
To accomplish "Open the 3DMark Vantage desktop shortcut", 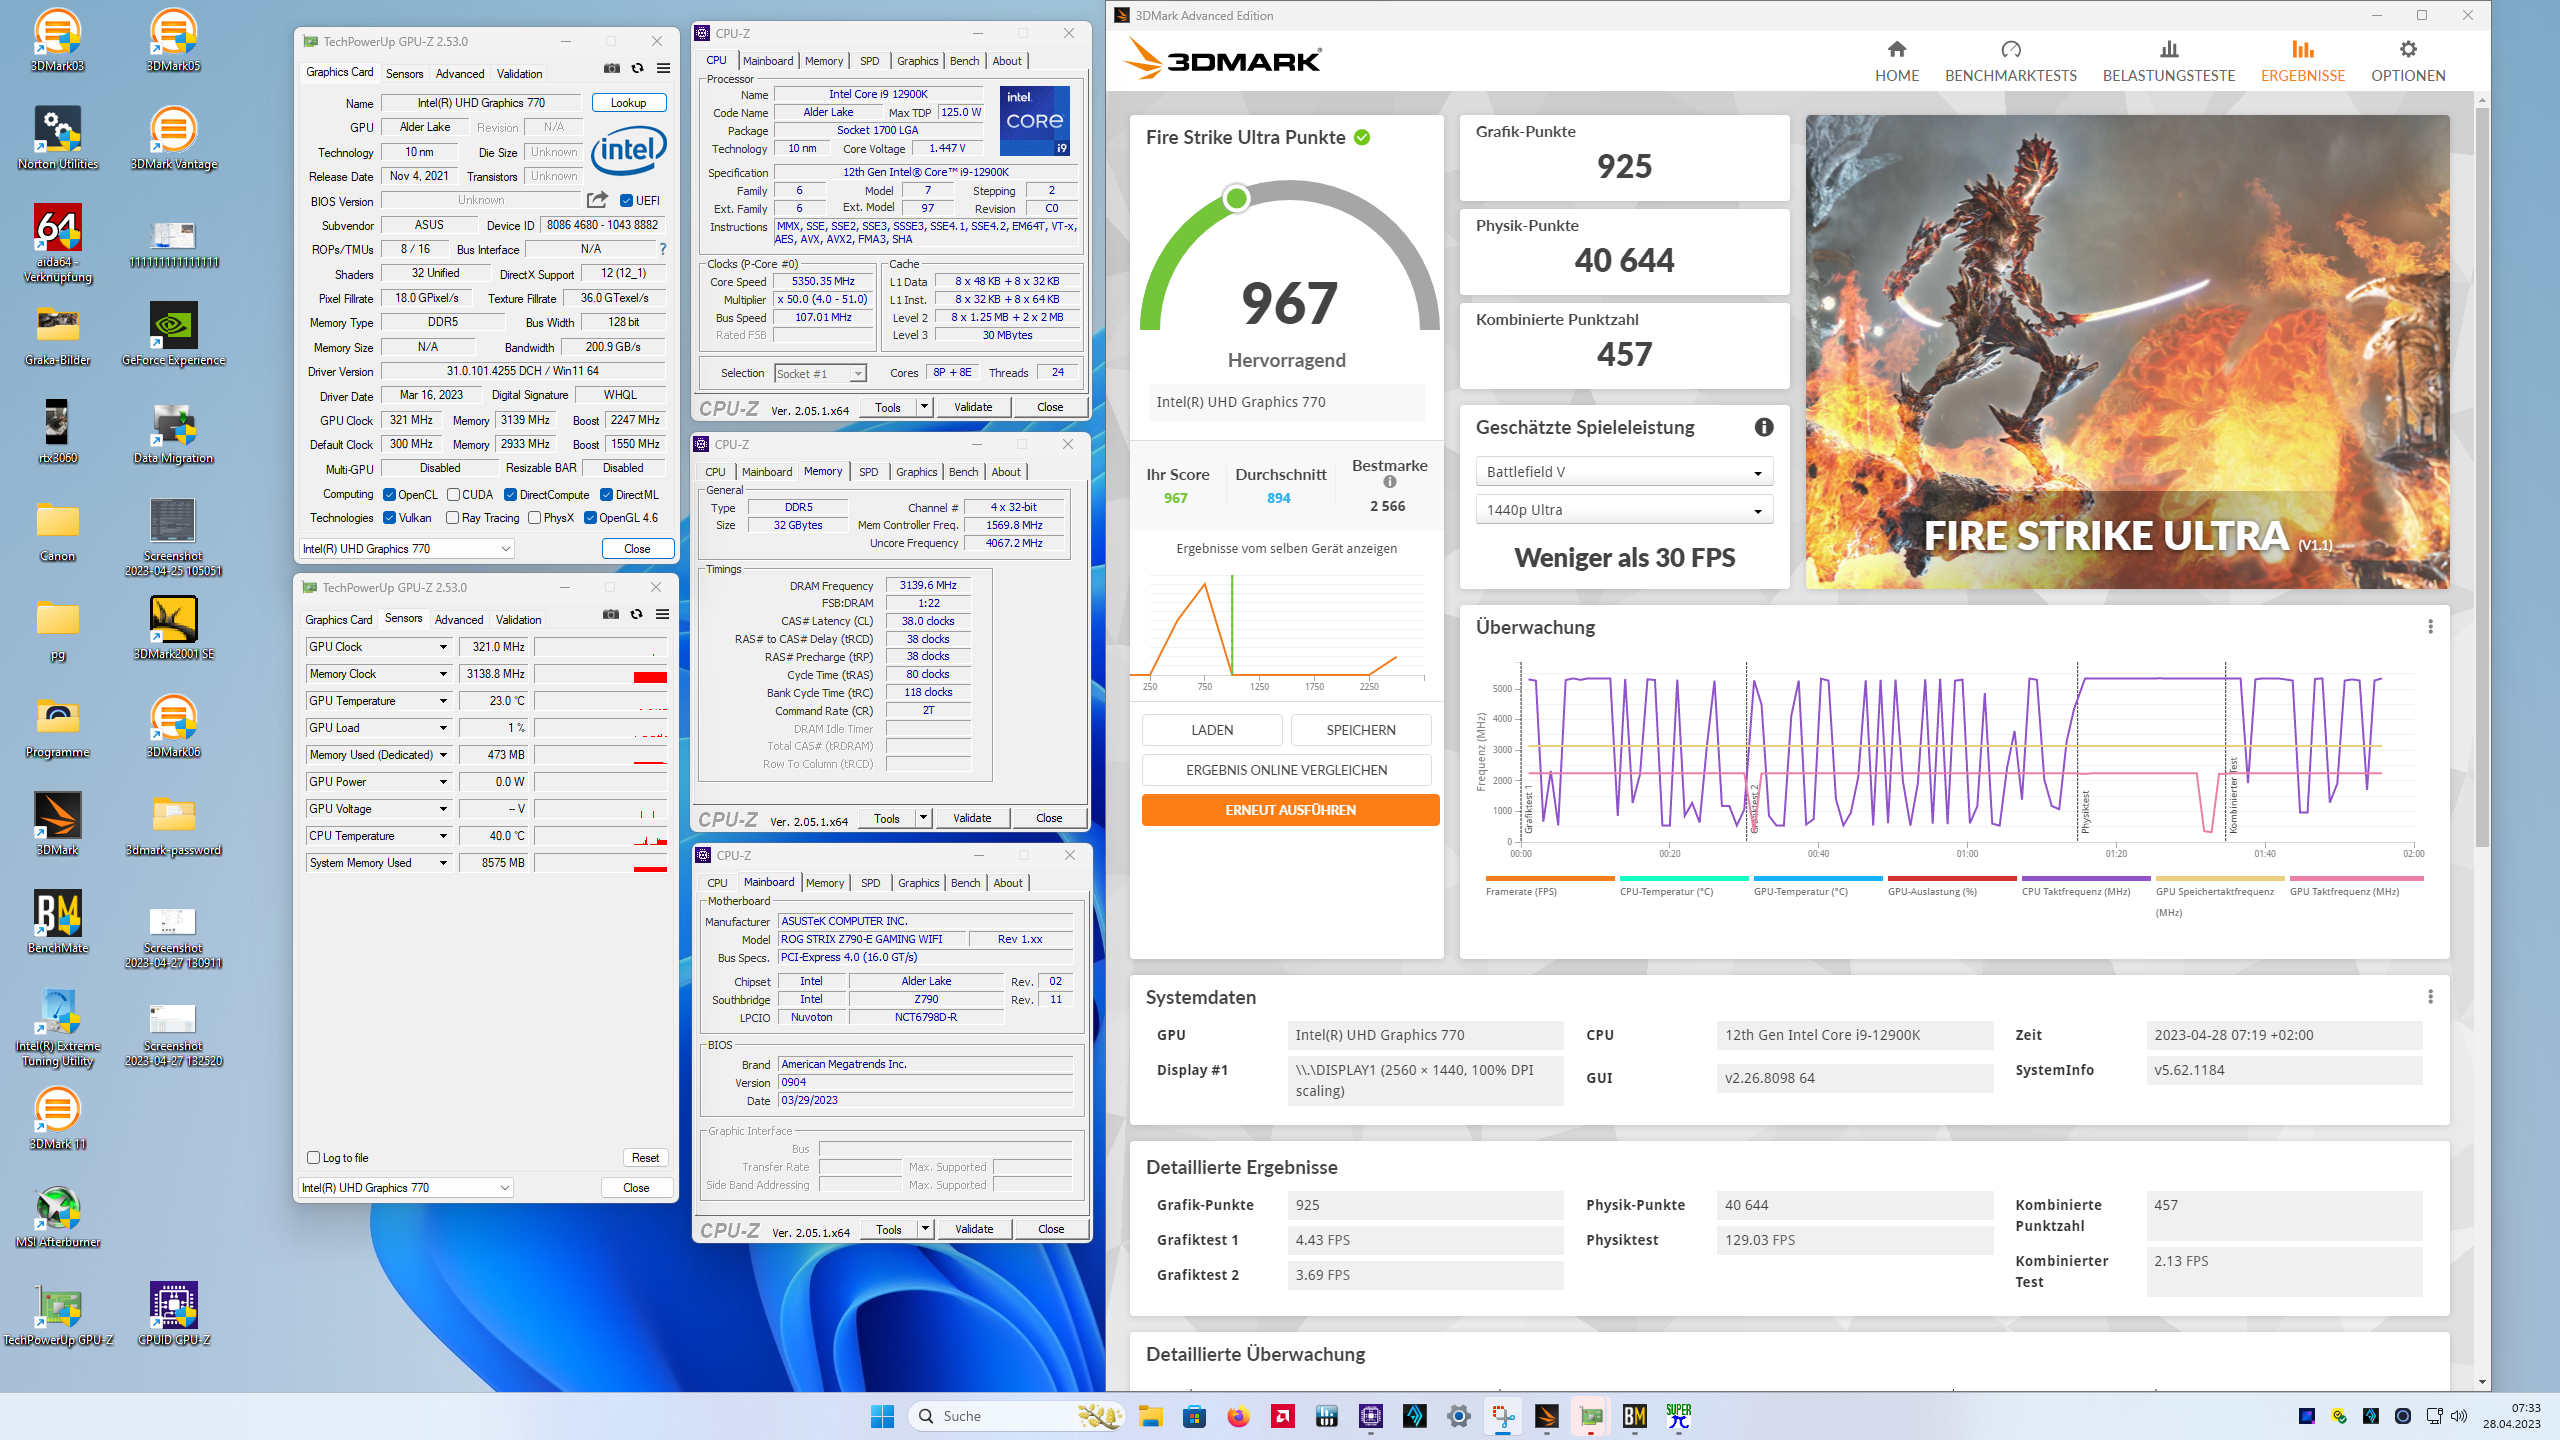I will 173,138.
